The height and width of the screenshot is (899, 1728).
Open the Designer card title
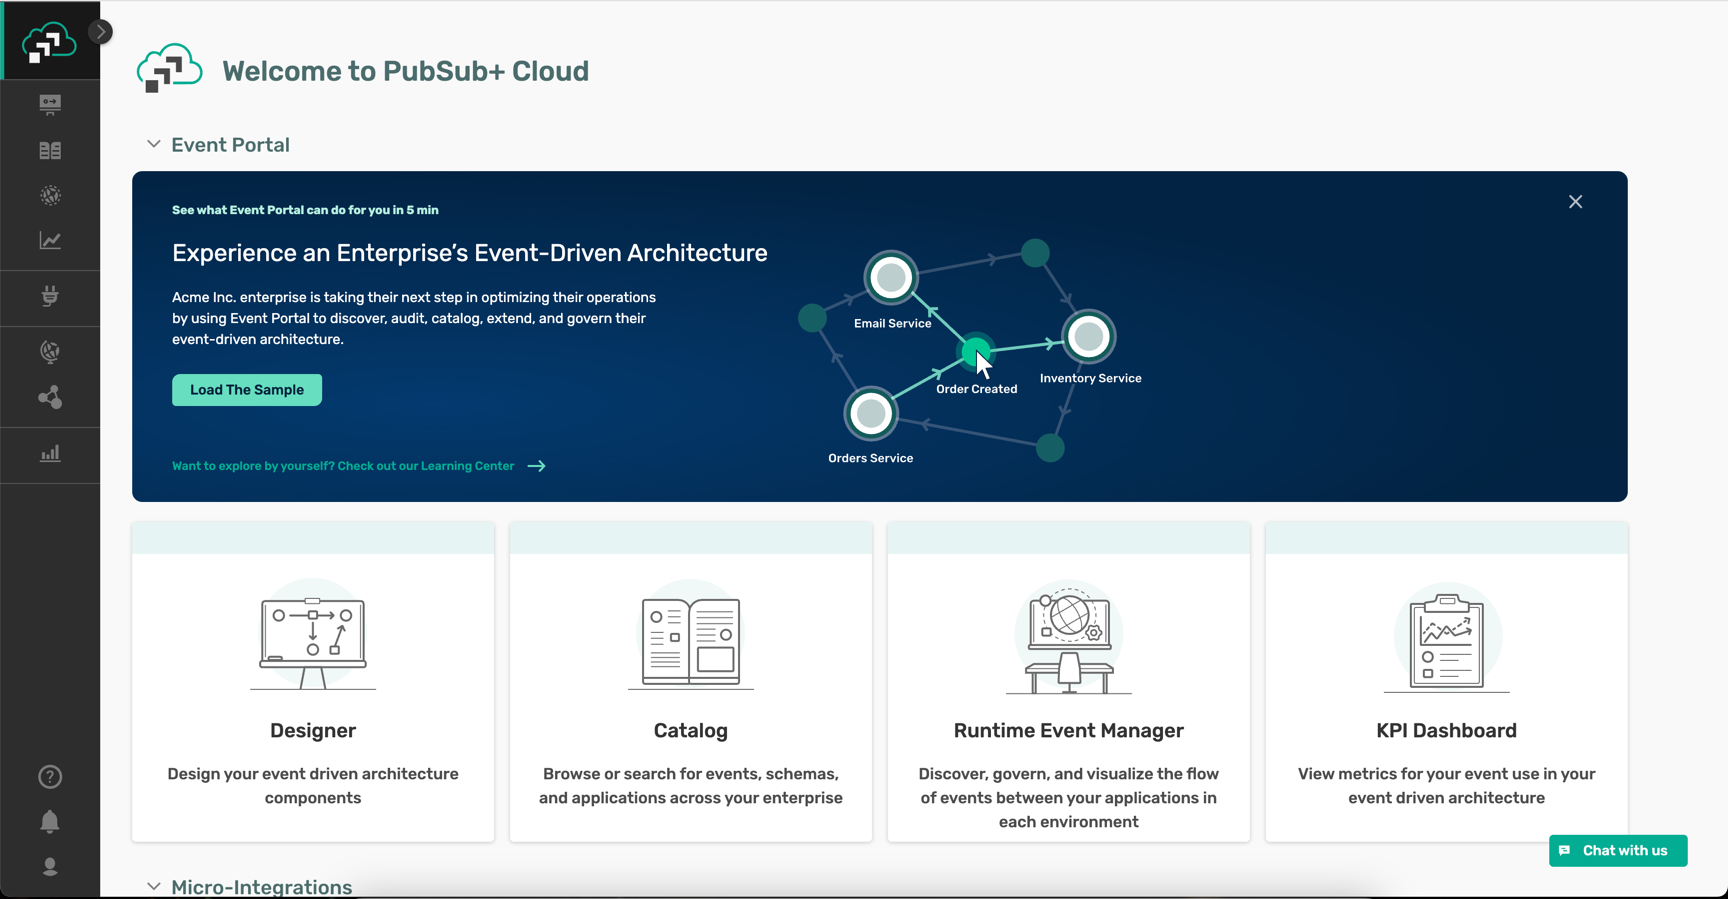[313, 731]
